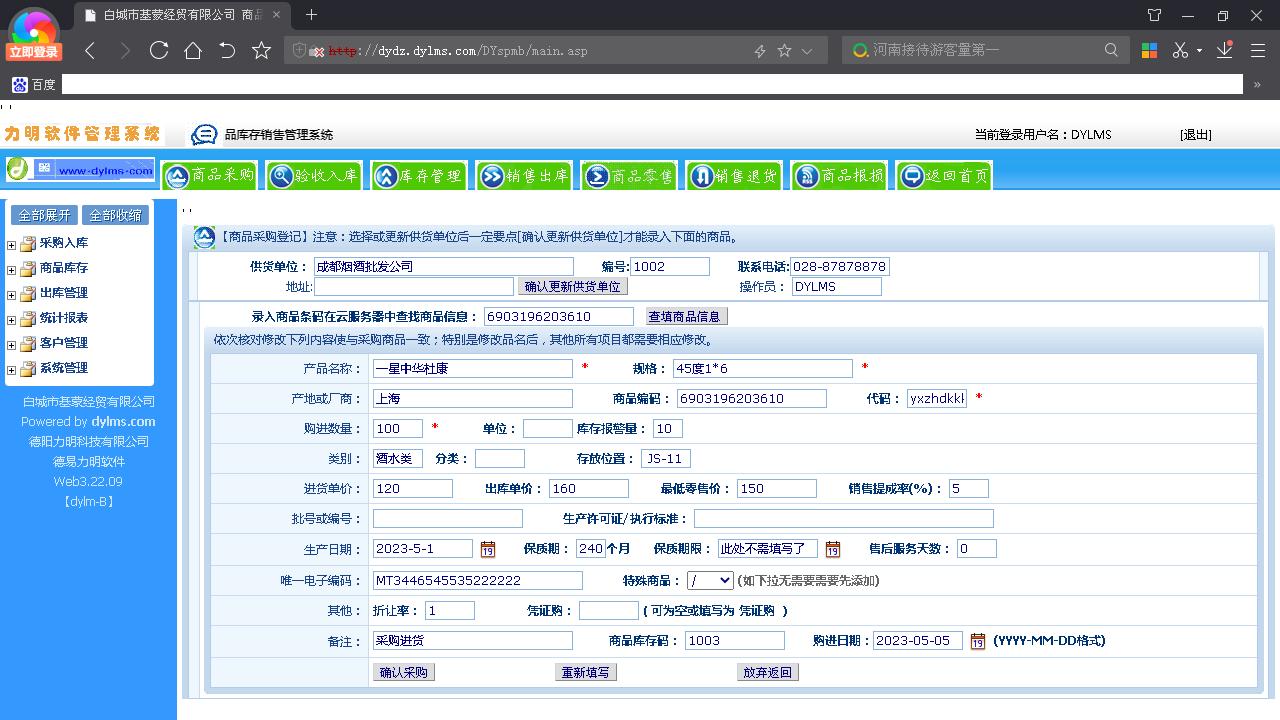Expand the 系统管理 tree node
1280x720 pixels.
pyautogui.click(x=10, y=368)
